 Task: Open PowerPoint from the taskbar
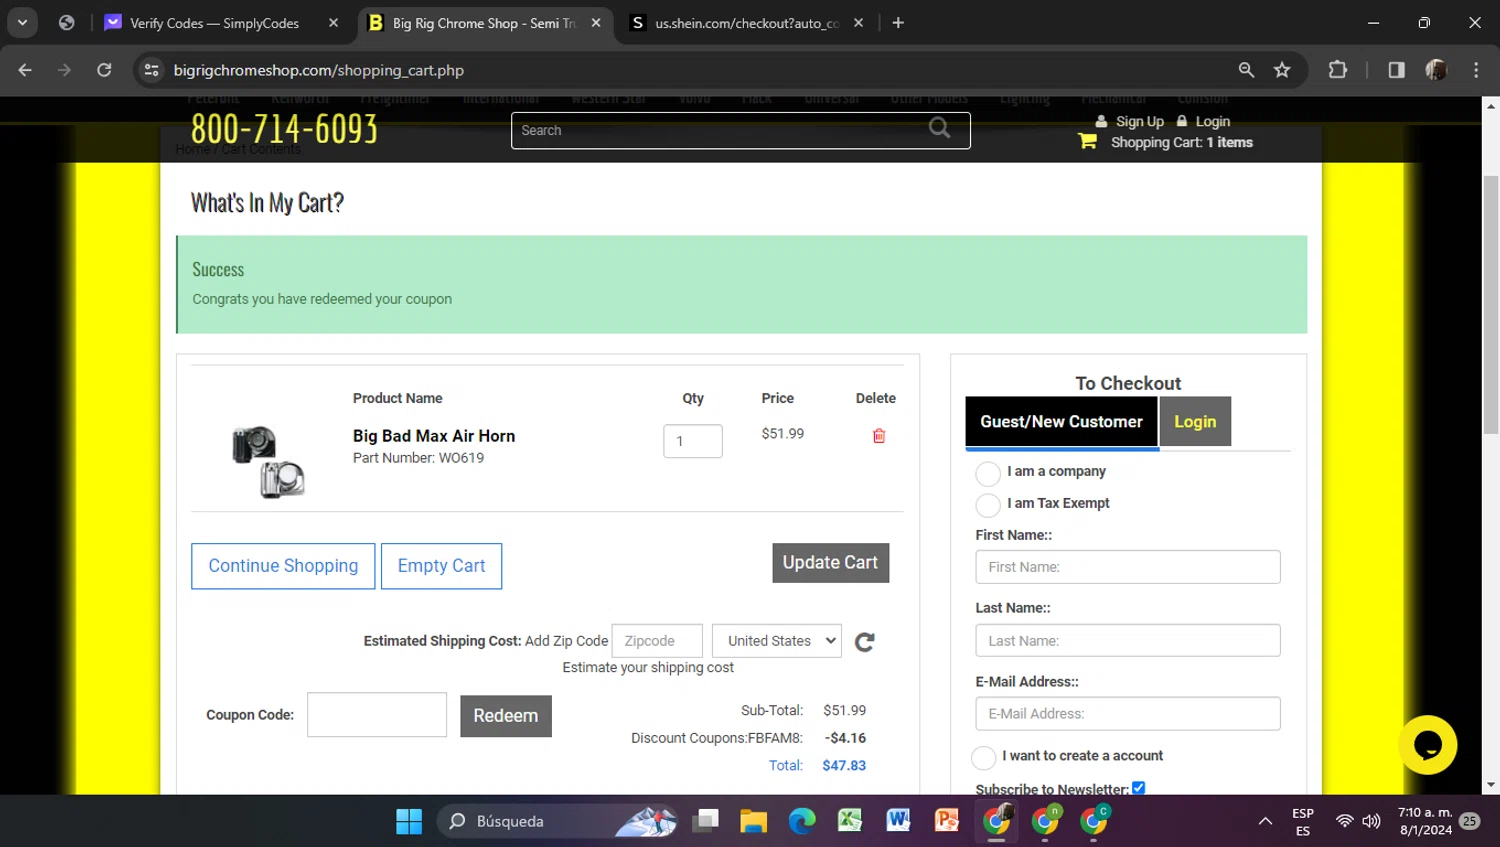tap(946, 821)
